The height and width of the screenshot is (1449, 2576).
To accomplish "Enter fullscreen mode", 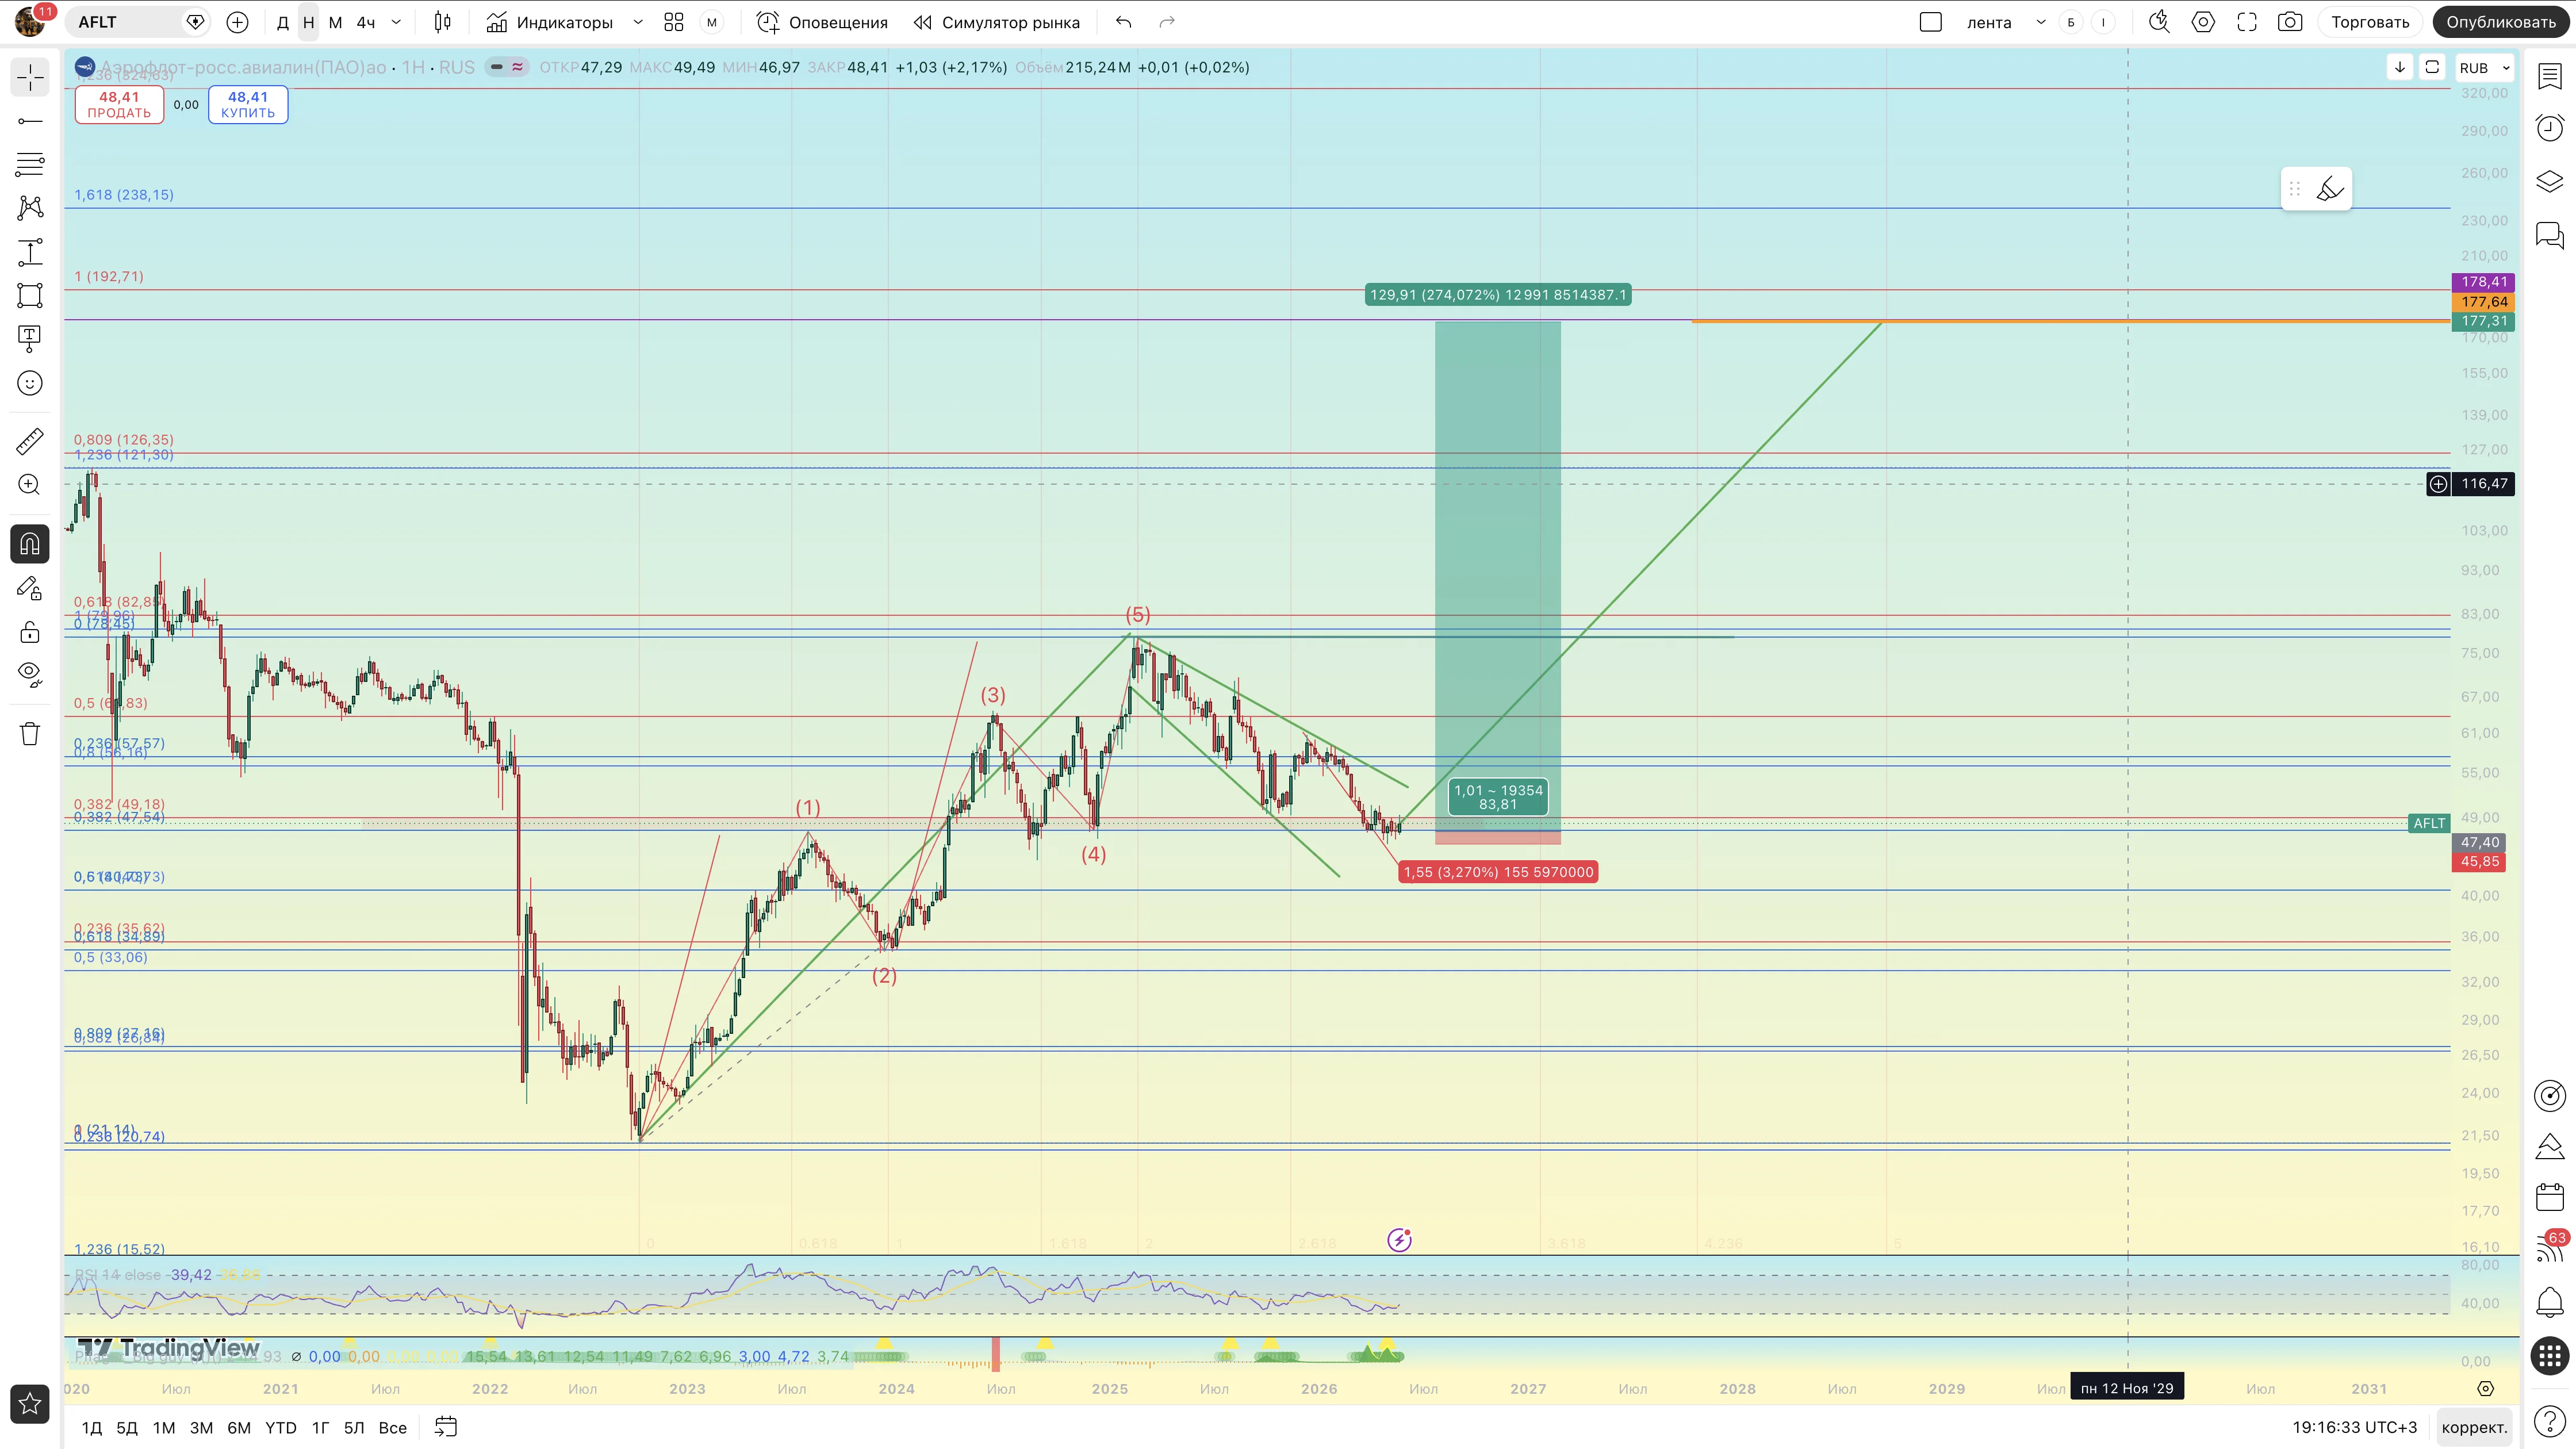I will [x=2247, y=22].
